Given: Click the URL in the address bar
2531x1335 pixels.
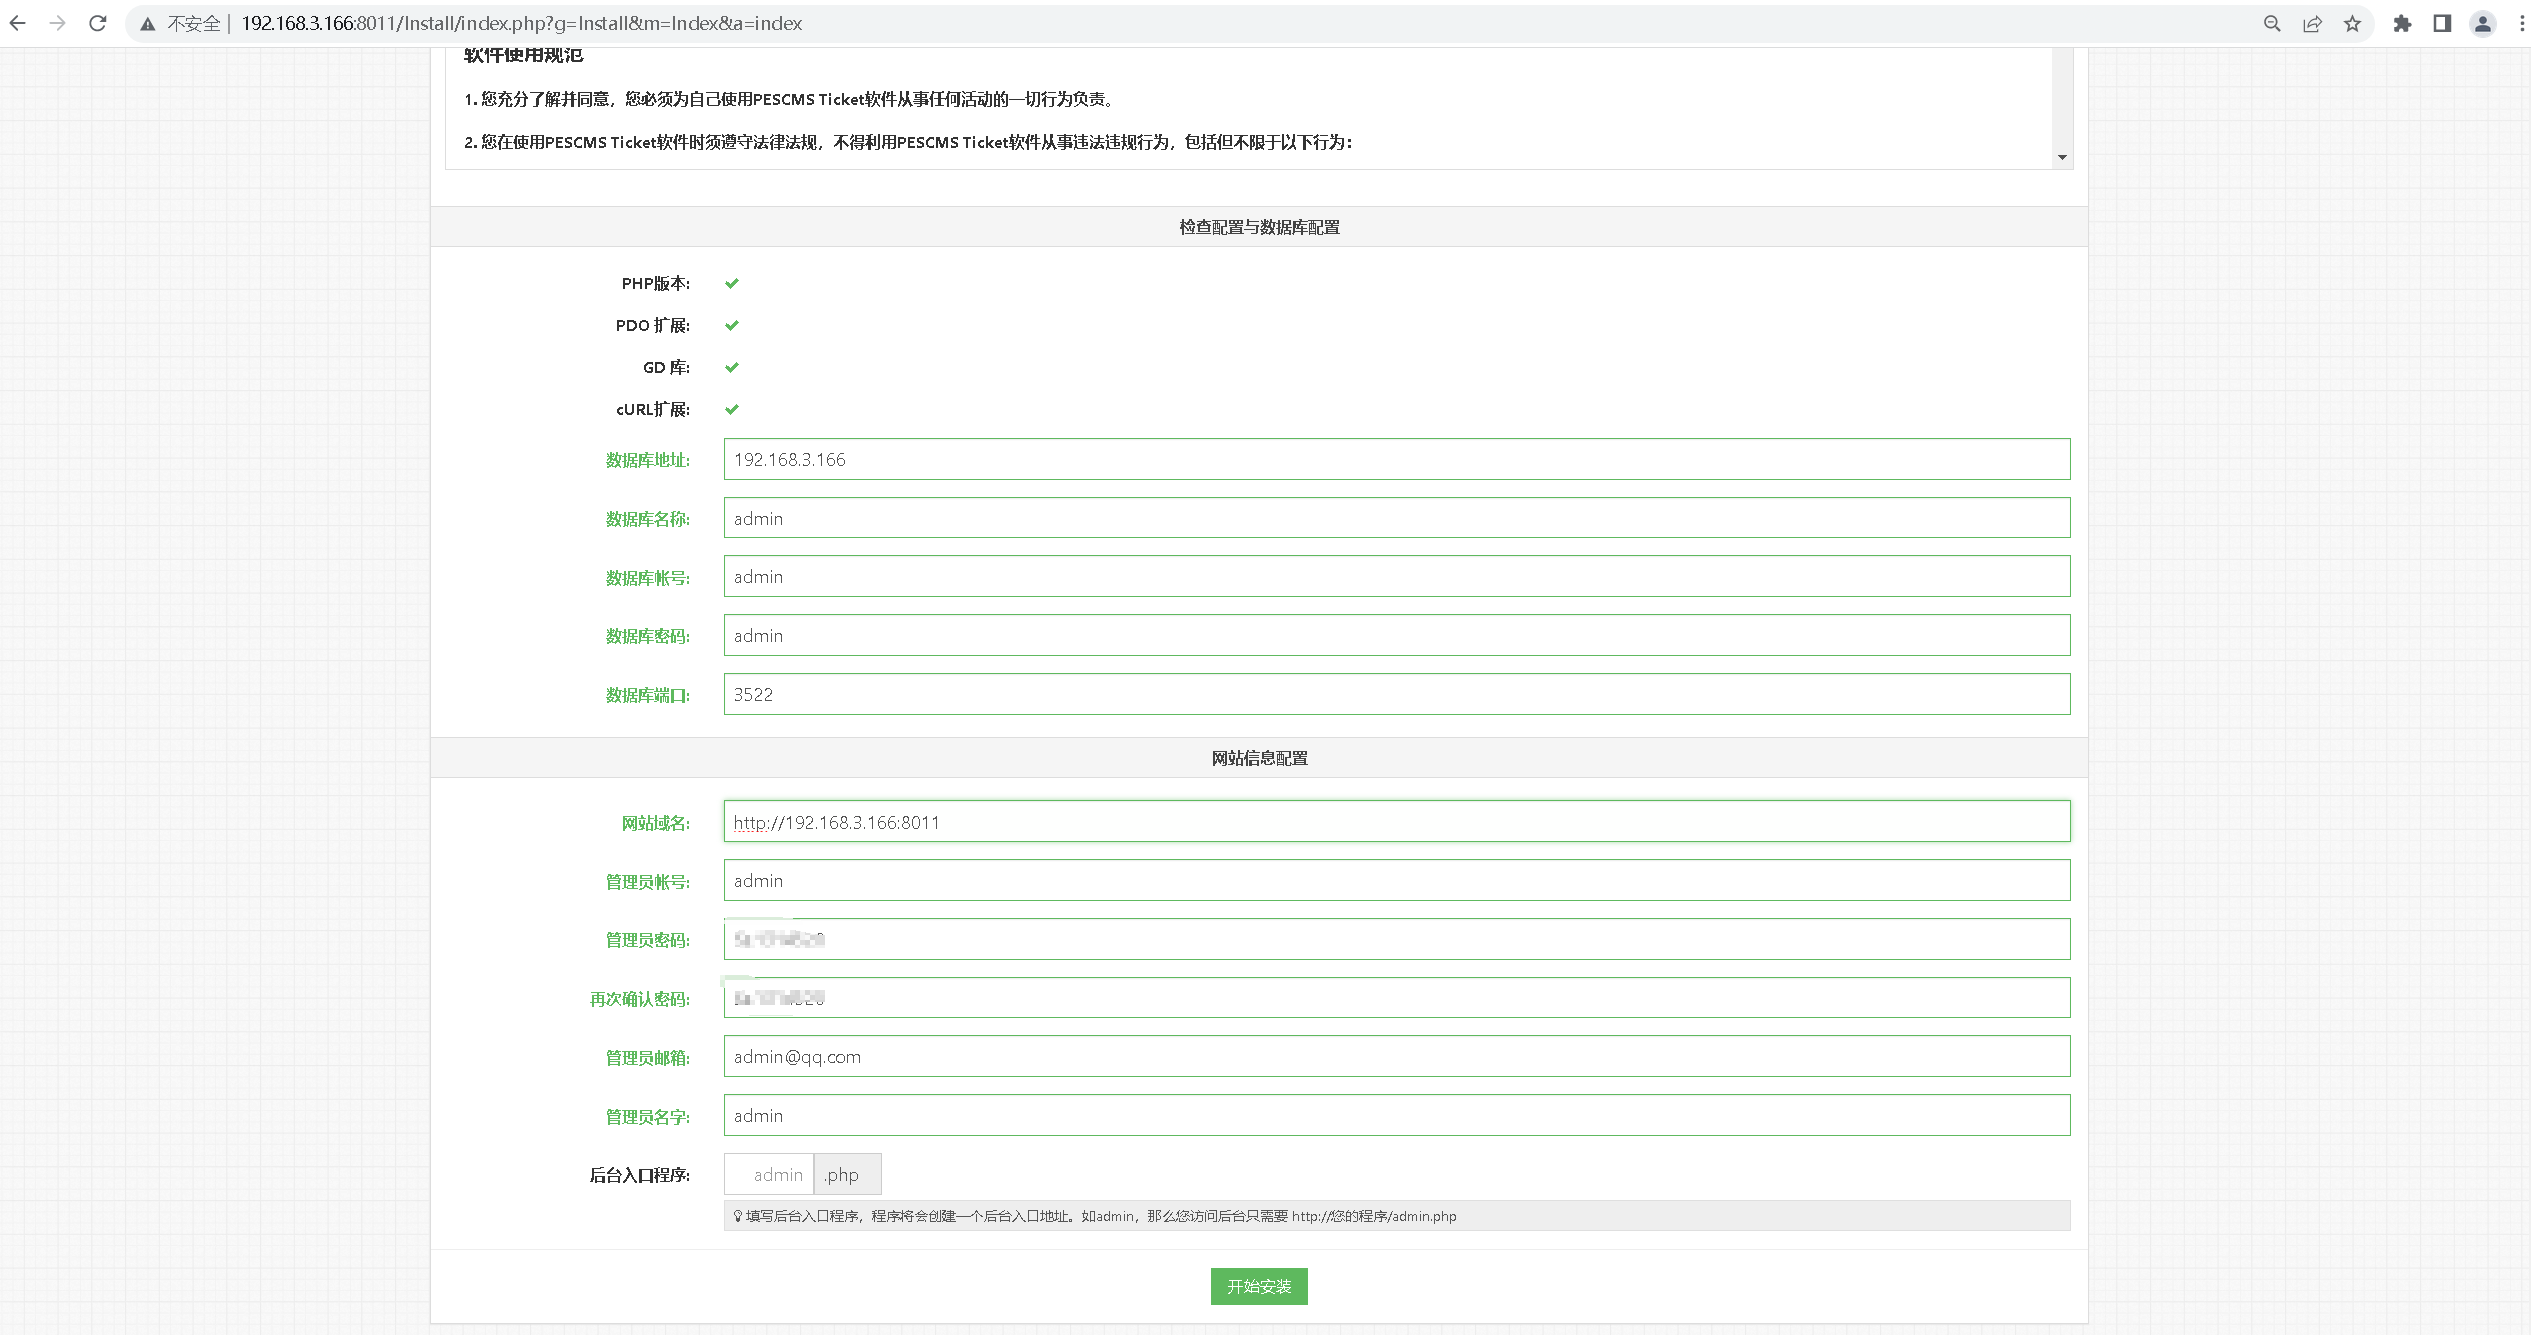Looking at the screenshot, I should (x=520, y=24).
